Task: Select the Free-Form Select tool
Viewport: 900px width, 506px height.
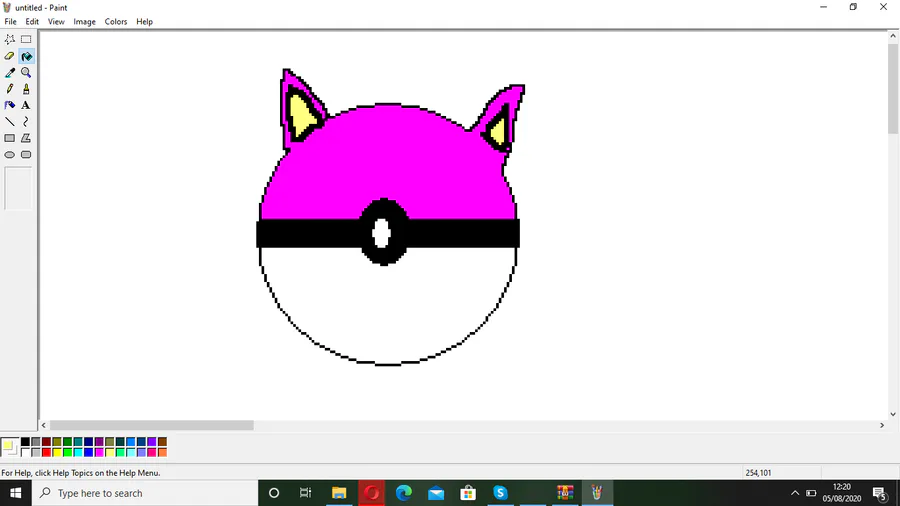Action: [10, 40]
